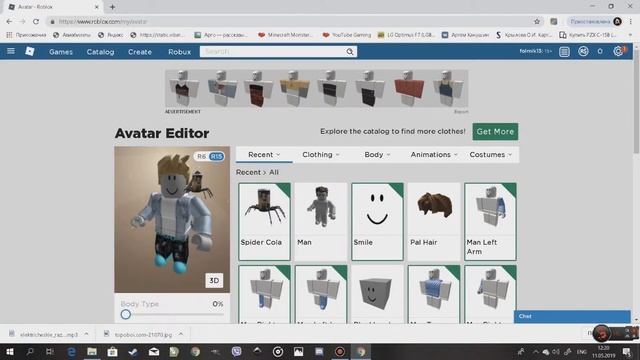Screen dimensions: 640x360
Task: Open the Chat panel
Action: [x=572, y=316]
